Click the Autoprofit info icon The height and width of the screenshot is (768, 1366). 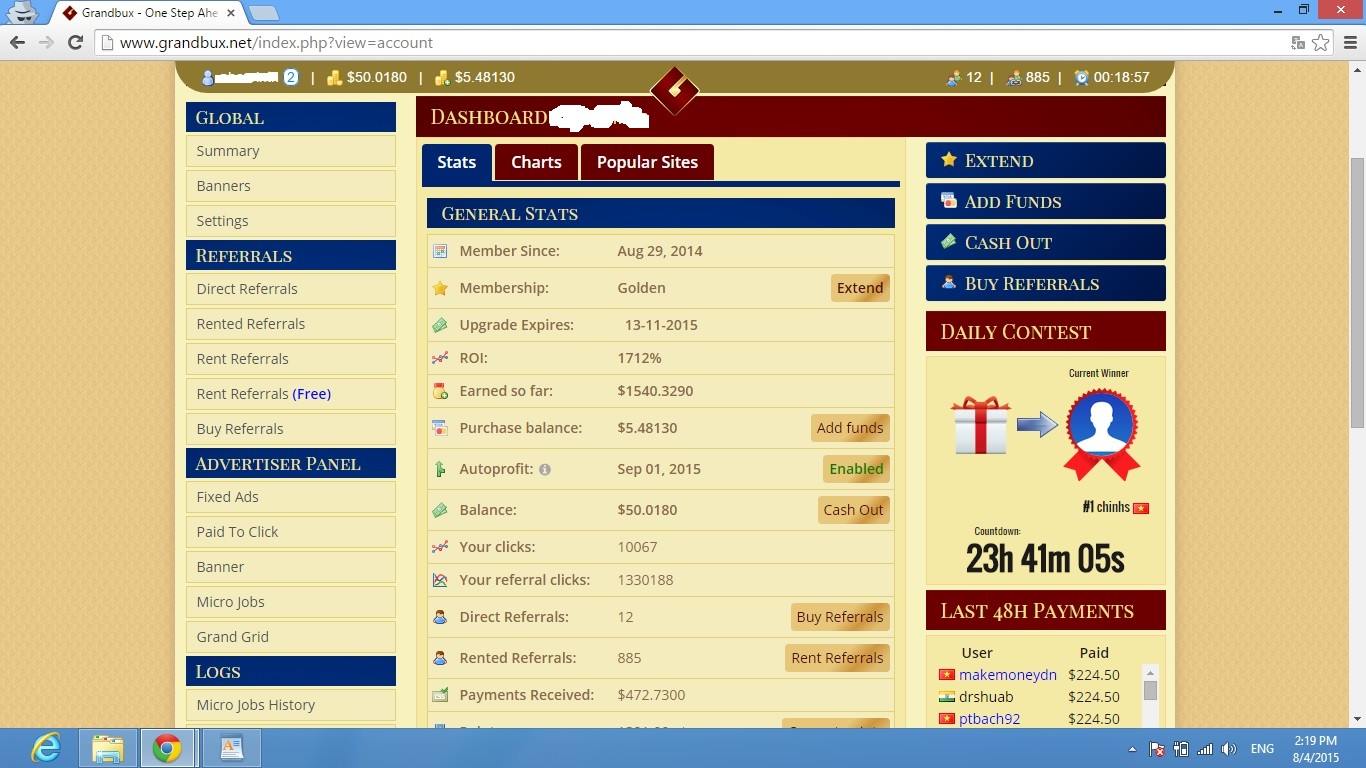point(545,469)
